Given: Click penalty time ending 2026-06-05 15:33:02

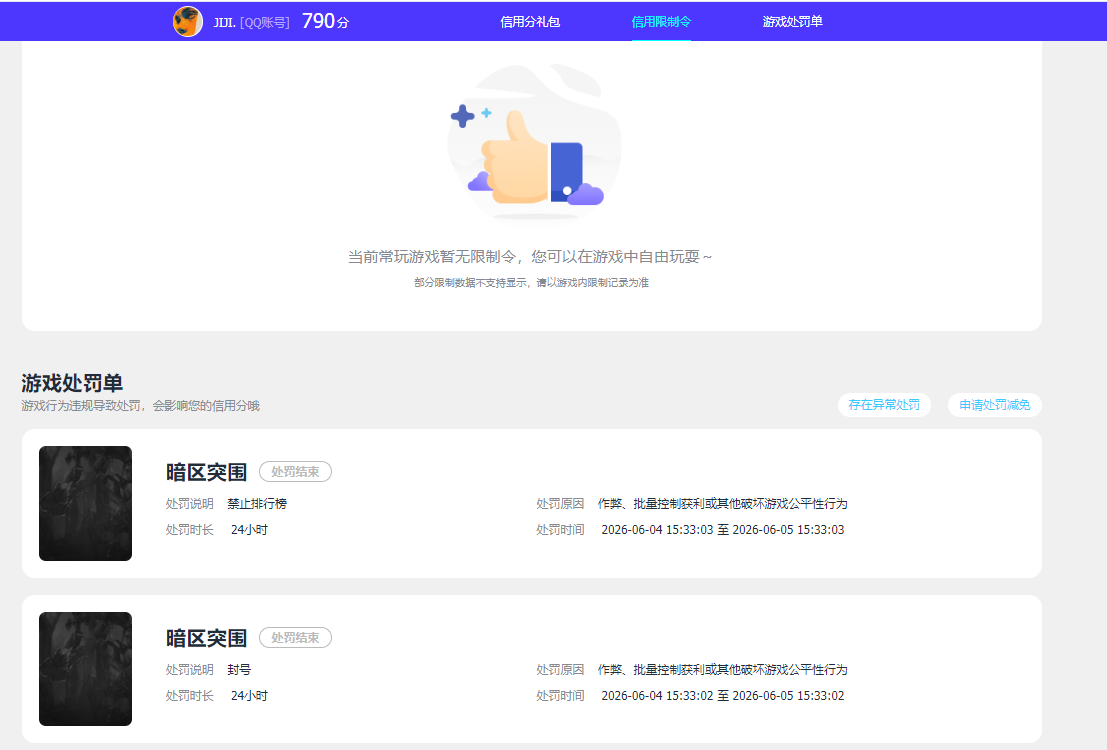Looking at the screenshot, I should [723, 696].
